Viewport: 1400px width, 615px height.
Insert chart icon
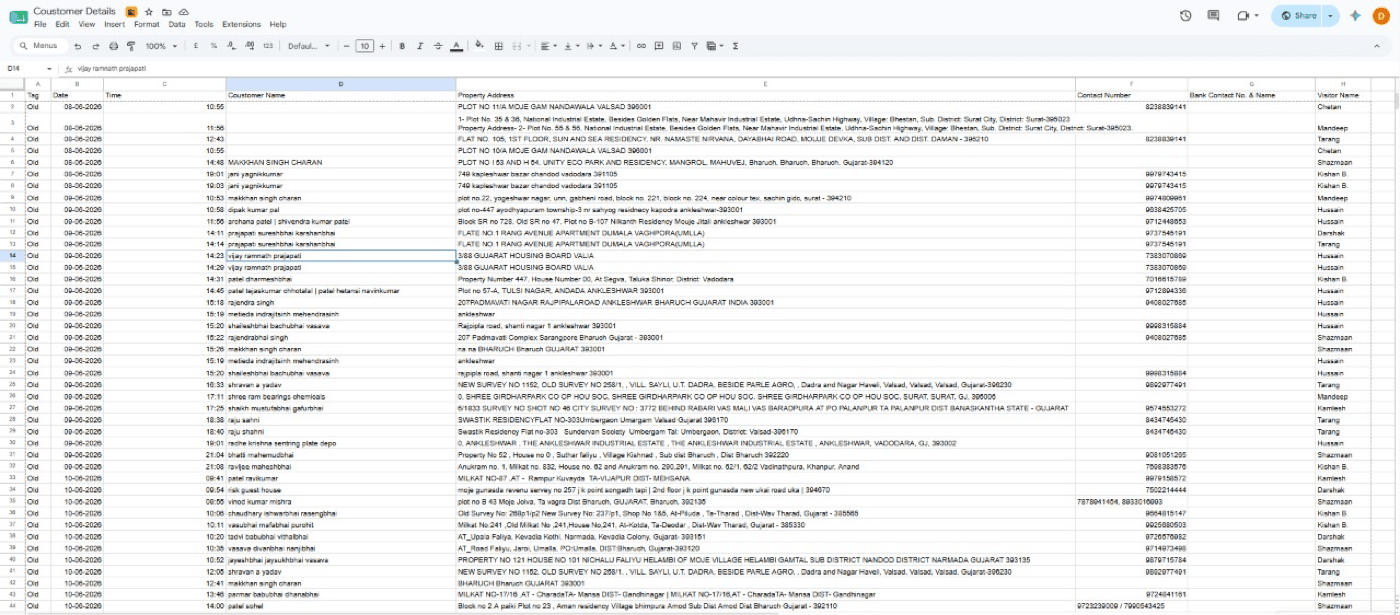coord(677,46)
